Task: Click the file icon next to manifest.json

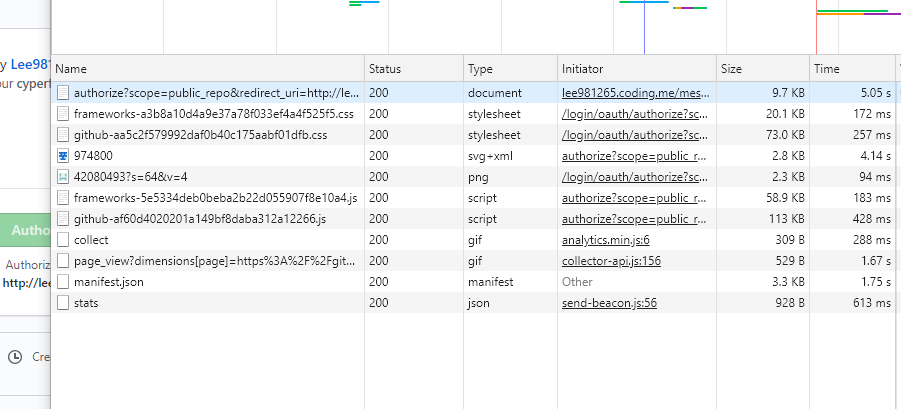Action: click(64, 282)
